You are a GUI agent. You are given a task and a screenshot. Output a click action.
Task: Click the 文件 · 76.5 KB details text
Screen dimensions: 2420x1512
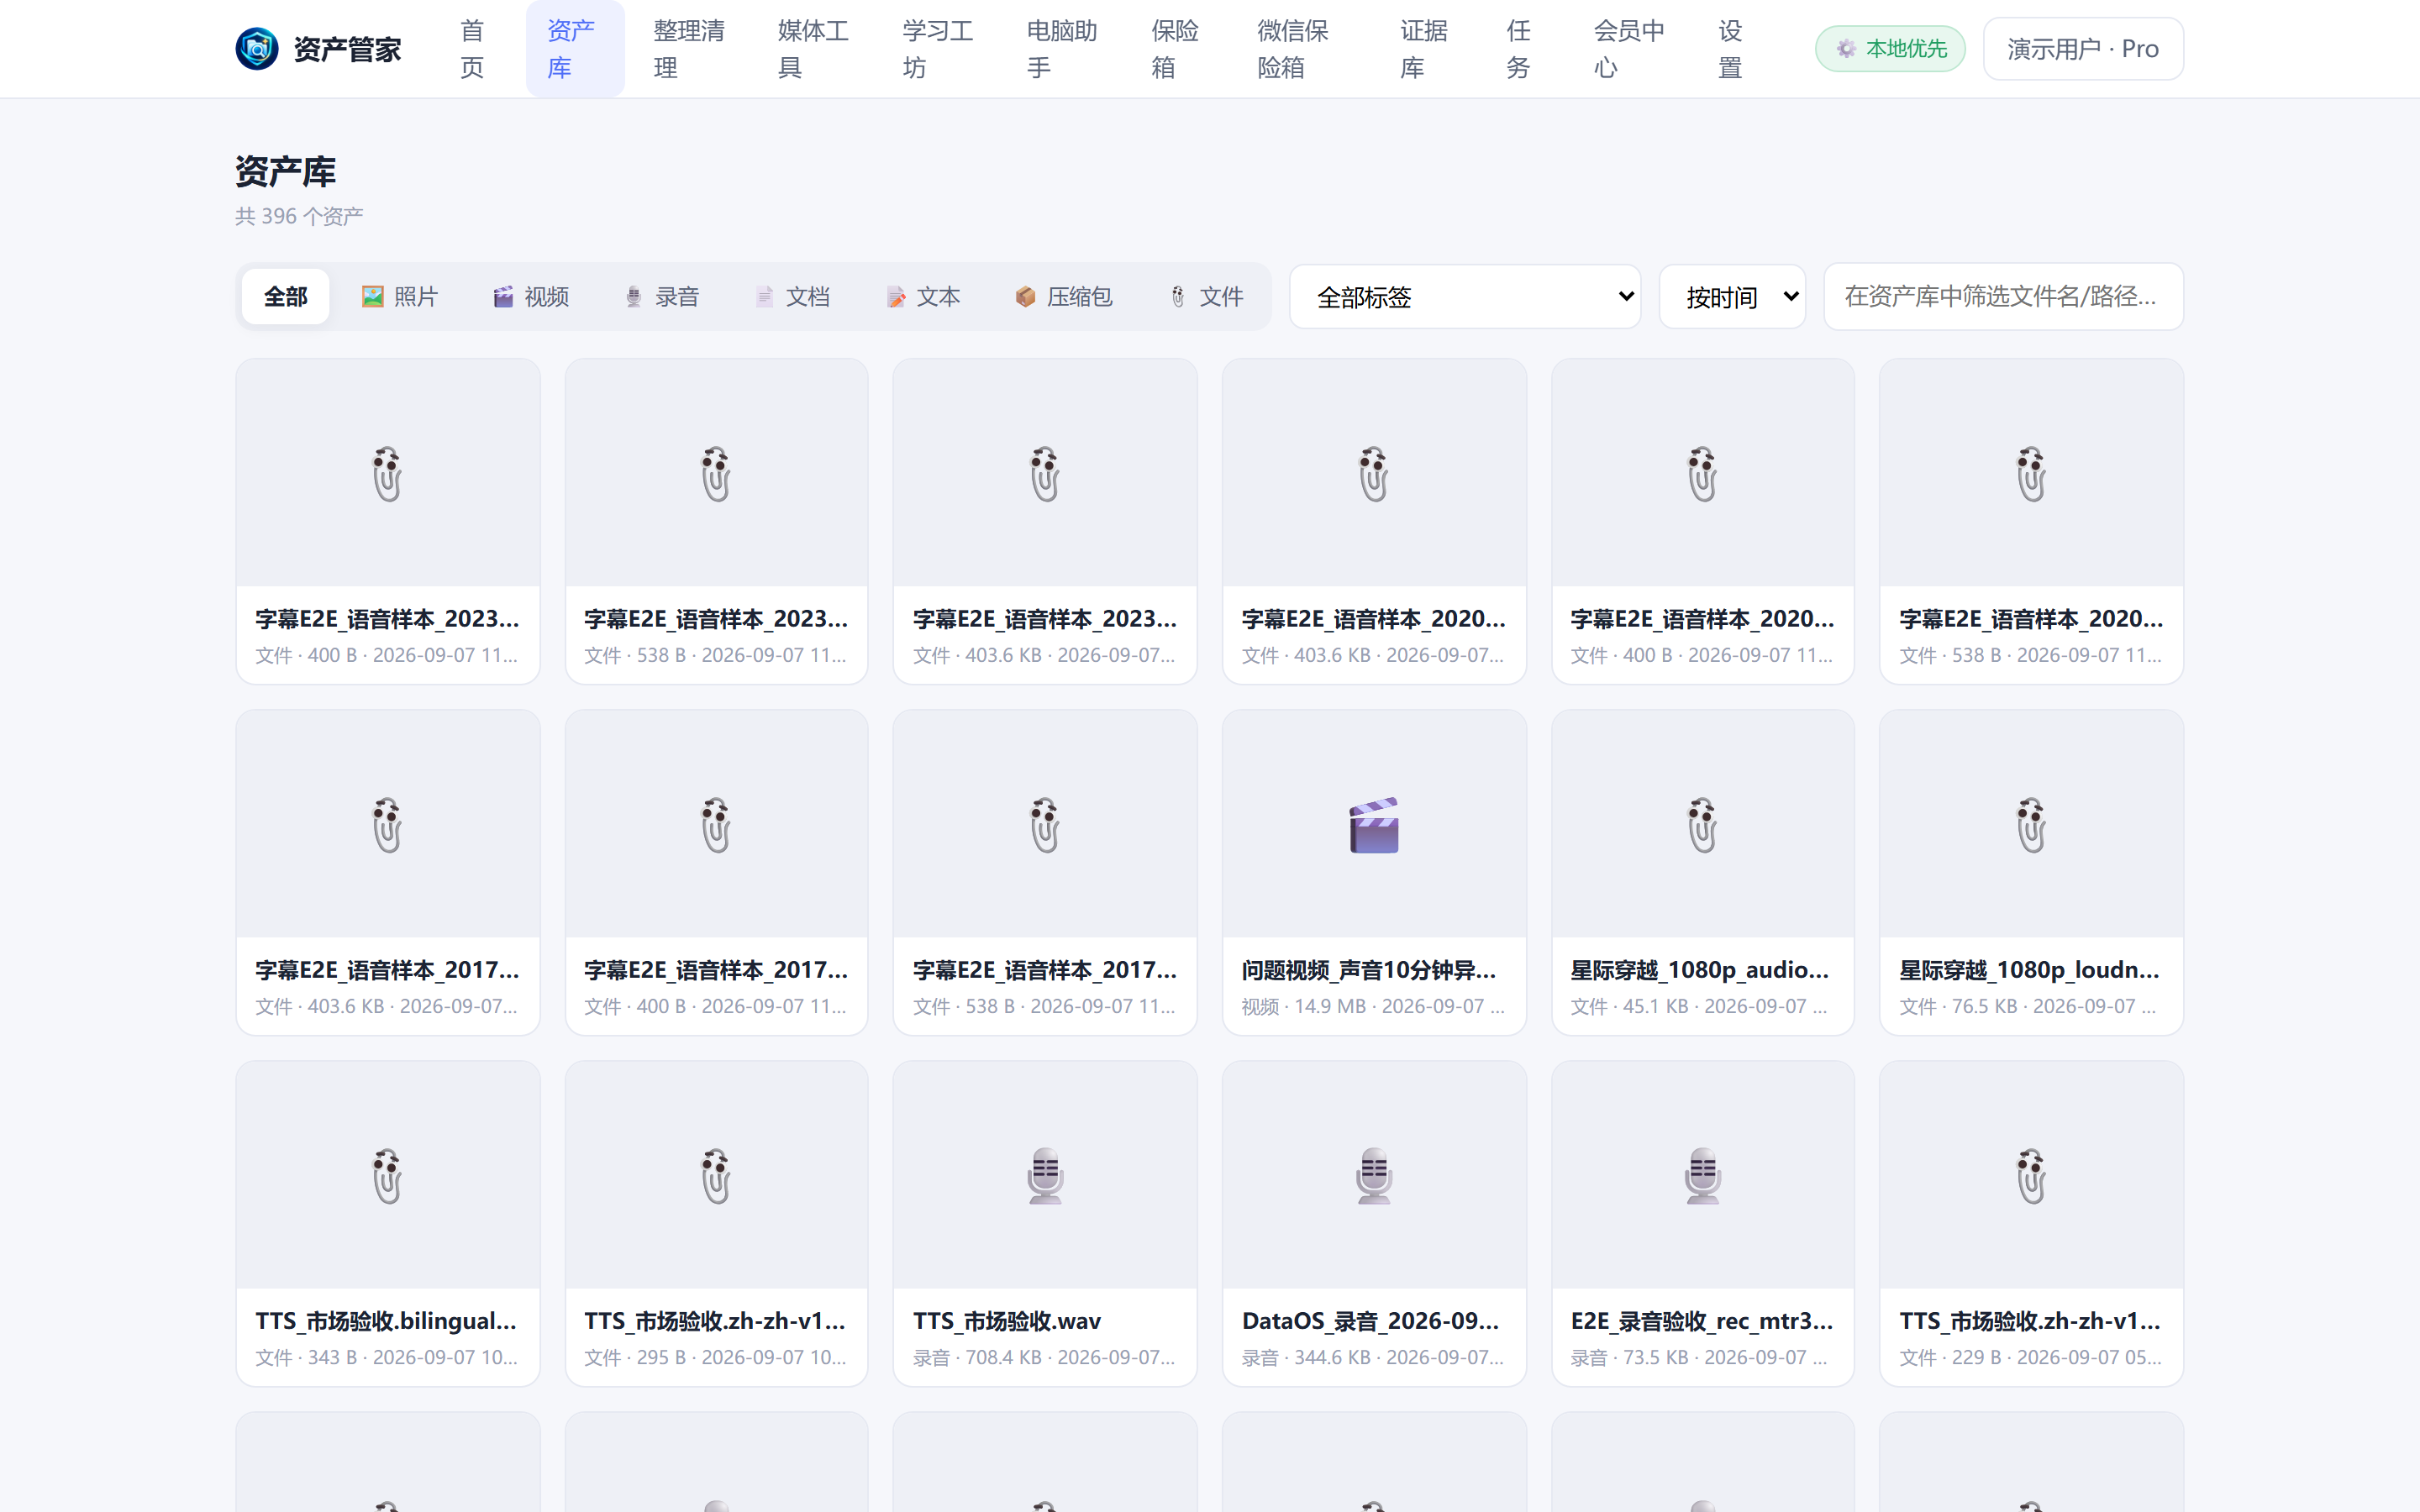coord(2029,1006)
